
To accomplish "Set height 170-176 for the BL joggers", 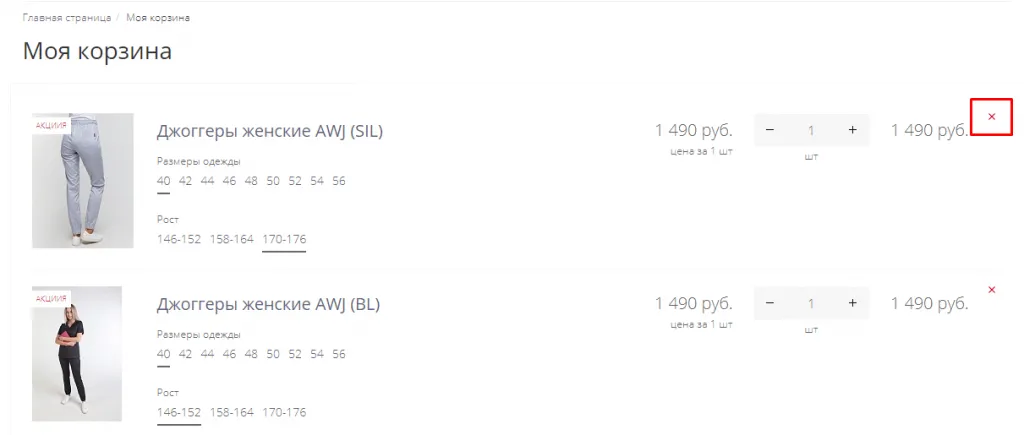I will click(284, 412).
